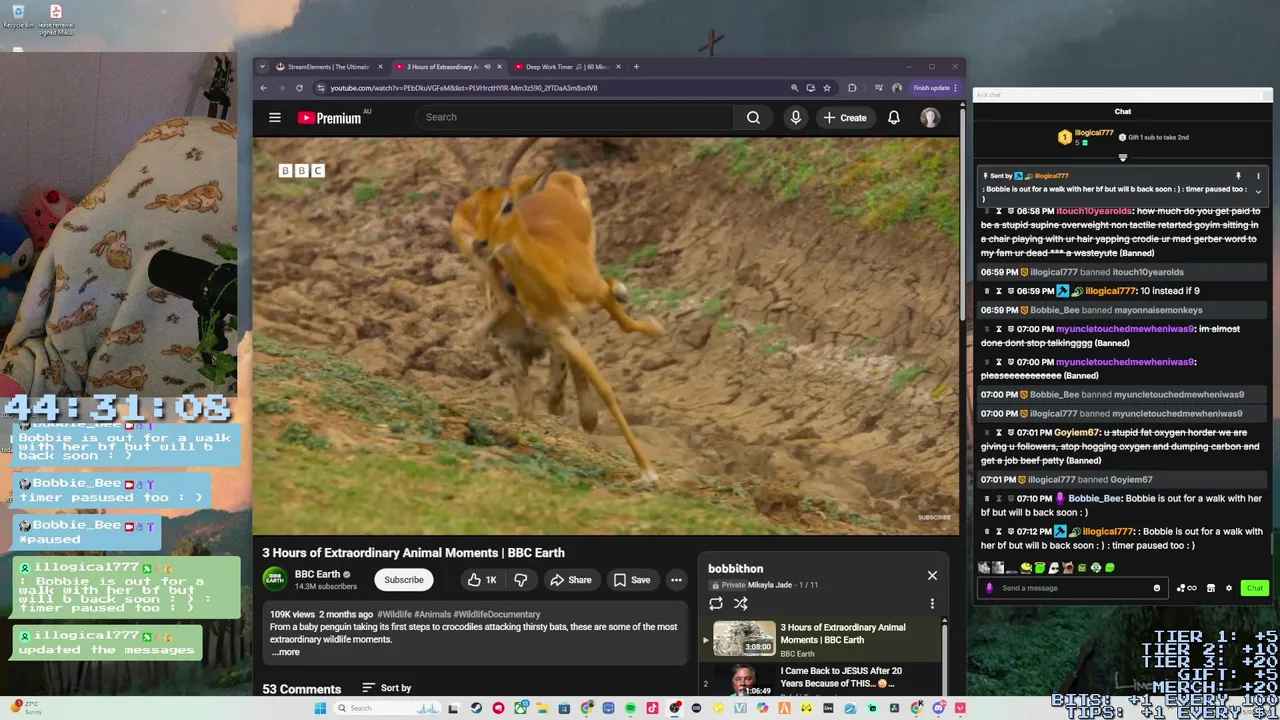This screenshot has width=1280, height=720.
Task: Open the Windows Start button
Action: pyautogui.click(x=320, y=708)
